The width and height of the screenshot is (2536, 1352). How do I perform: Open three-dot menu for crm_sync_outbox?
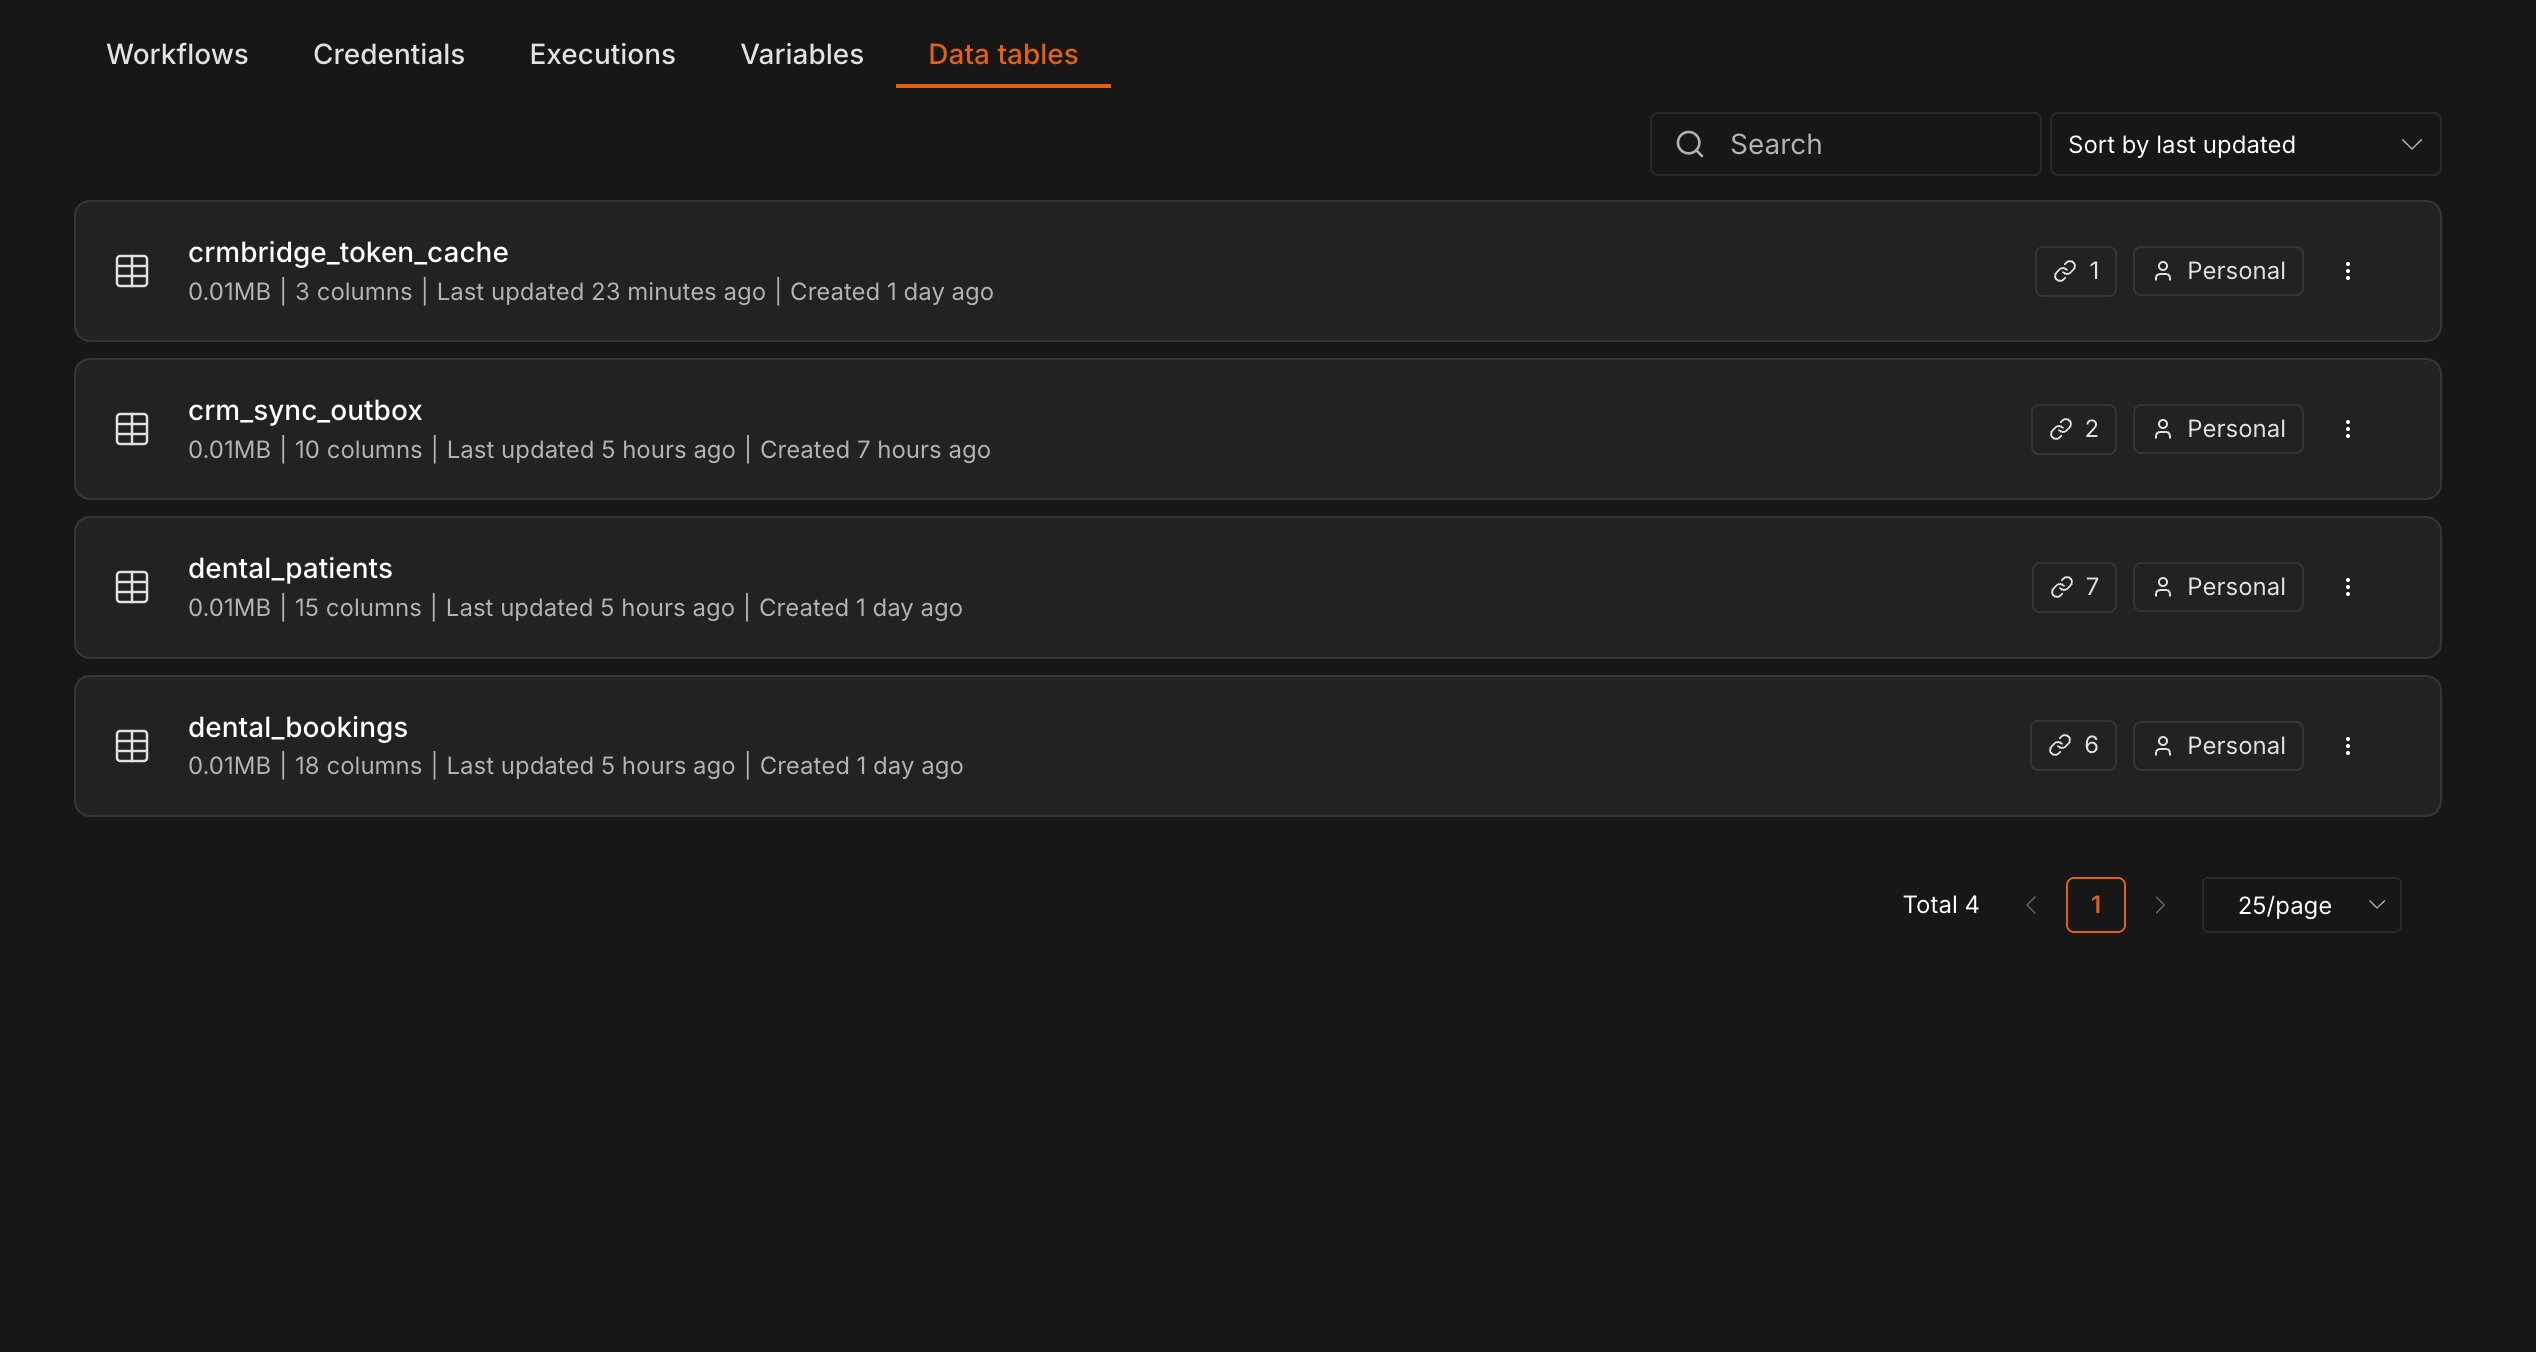(2347, 429)
